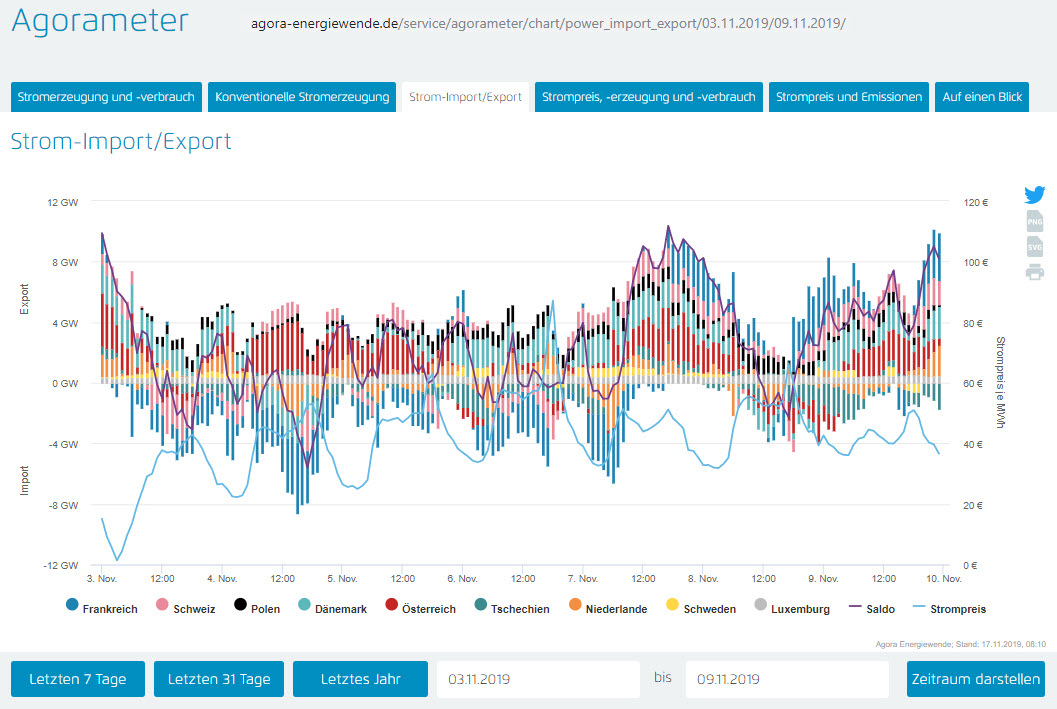Download chart as SVG file
Screen dimensions: 1057x709
click(x=1035, y=247)
